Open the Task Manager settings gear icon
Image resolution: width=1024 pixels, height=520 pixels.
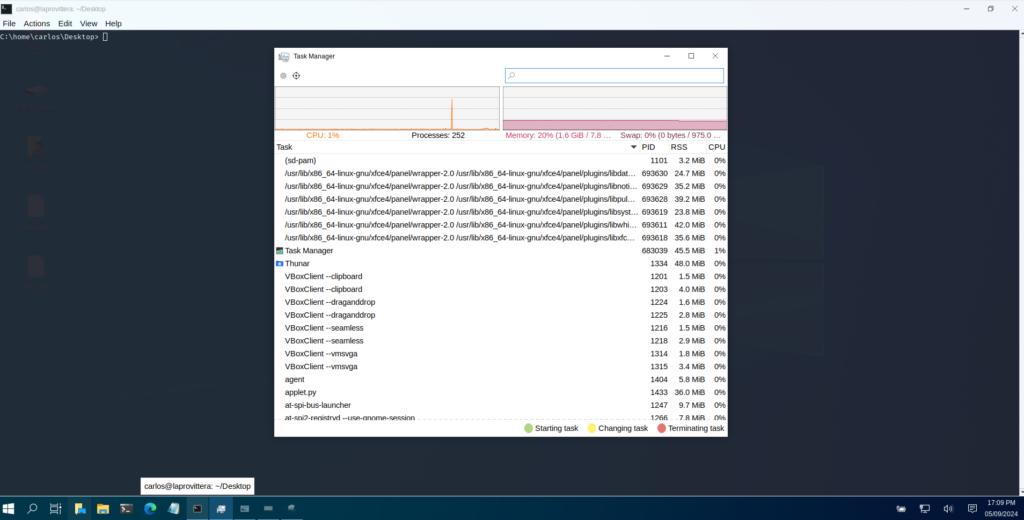(x=284, y=75)
